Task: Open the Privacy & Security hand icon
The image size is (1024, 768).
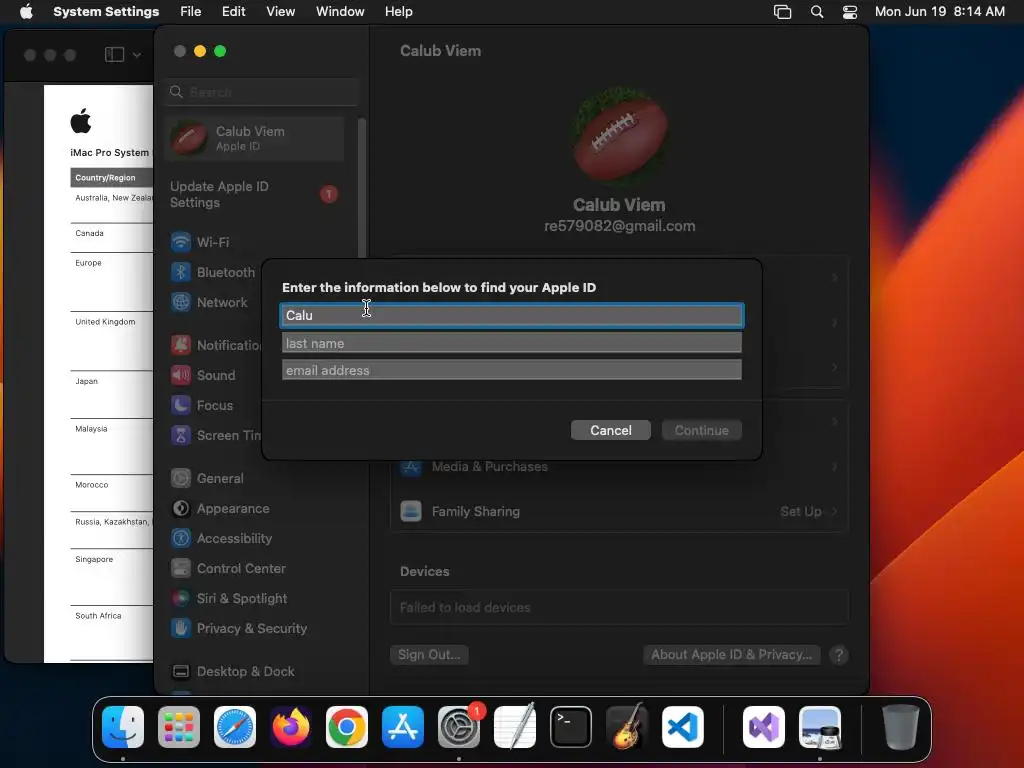Action: 181,628
